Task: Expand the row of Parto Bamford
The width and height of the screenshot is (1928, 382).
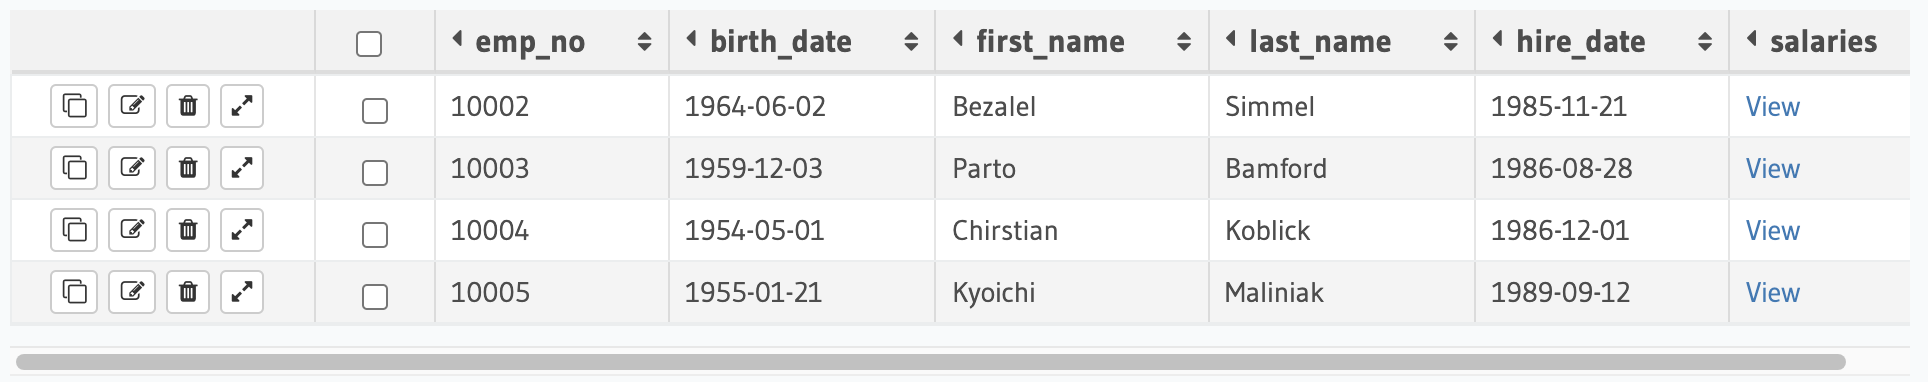Action: point(242,168)
